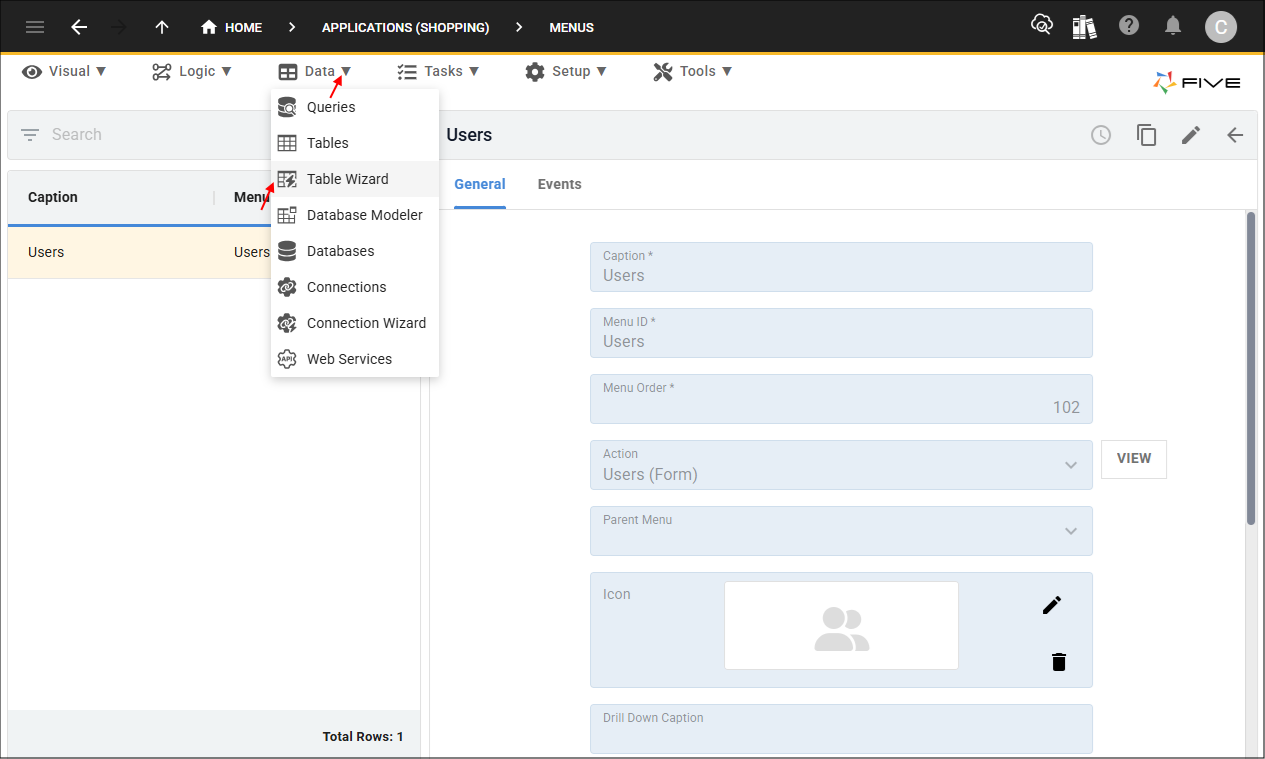The width and height of the screenshot is (1265, 759).
Task: Click the pencil edit icon in Users header
Action: (1190, 135)
